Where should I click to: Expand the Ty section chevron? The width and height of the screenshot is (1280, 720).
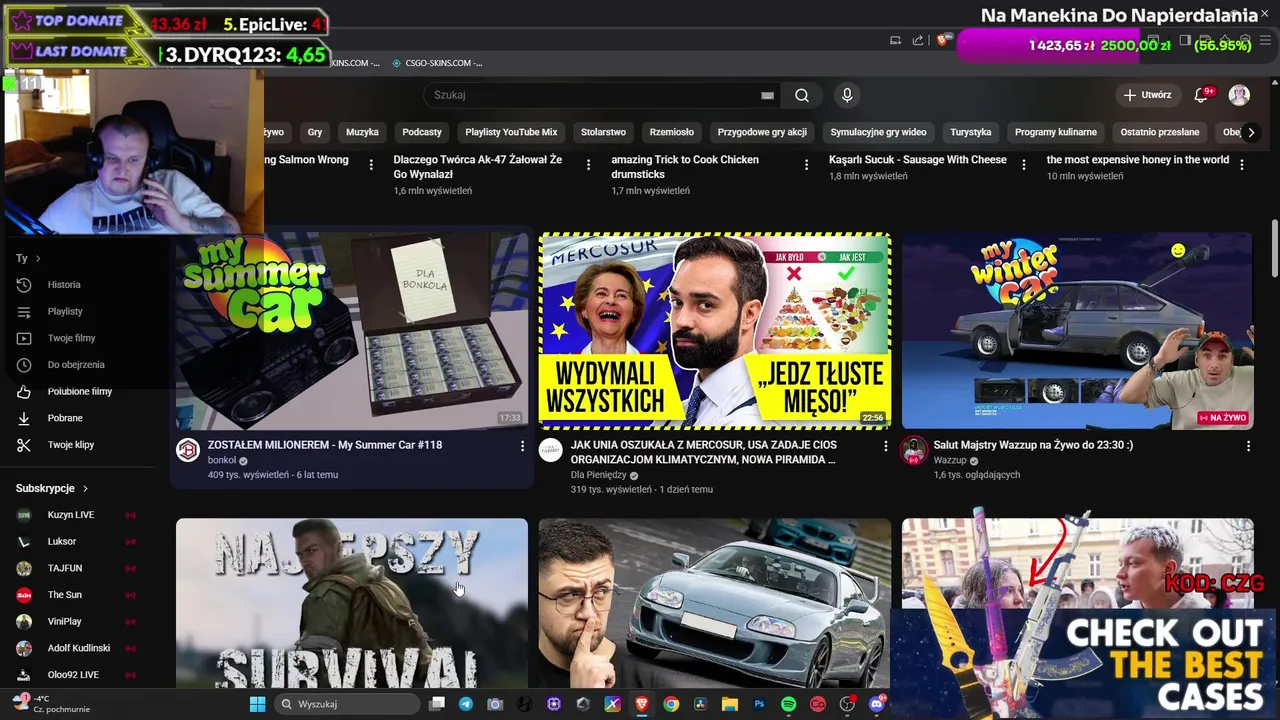pos(38,258)
